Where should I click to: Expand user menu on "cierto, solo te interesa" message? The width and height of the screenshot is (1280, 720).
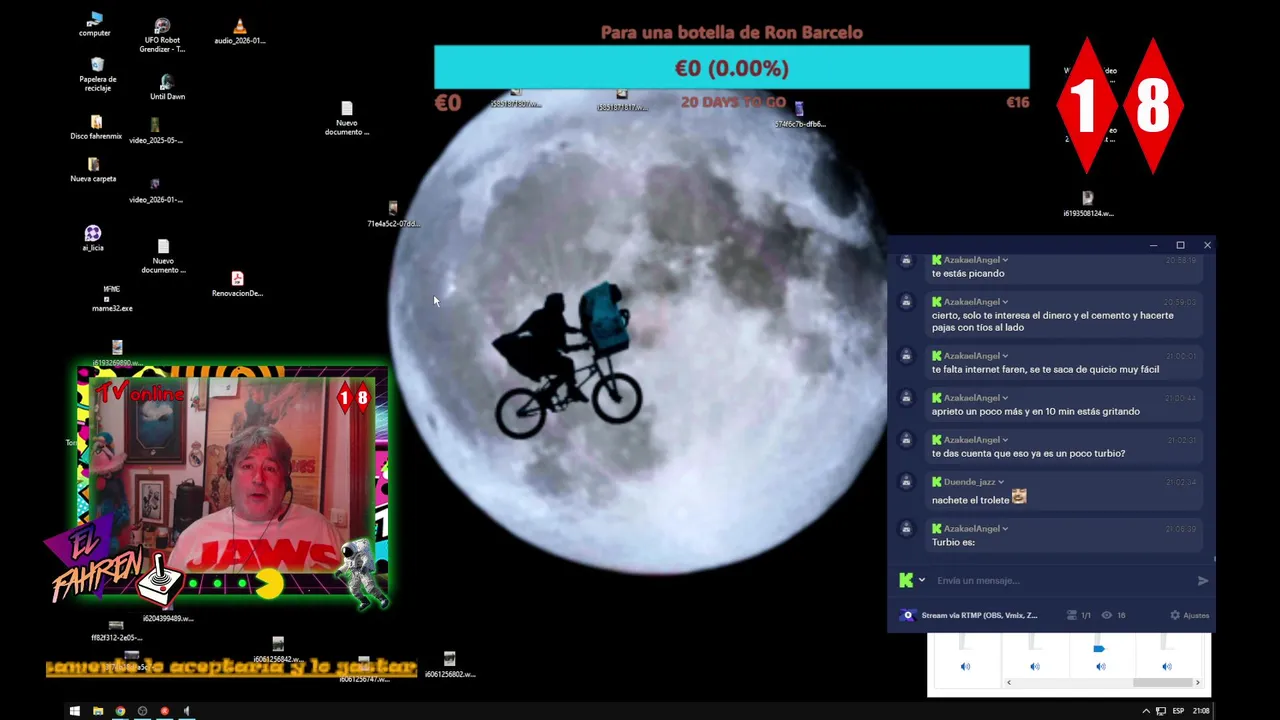[x=1005, y=302]
